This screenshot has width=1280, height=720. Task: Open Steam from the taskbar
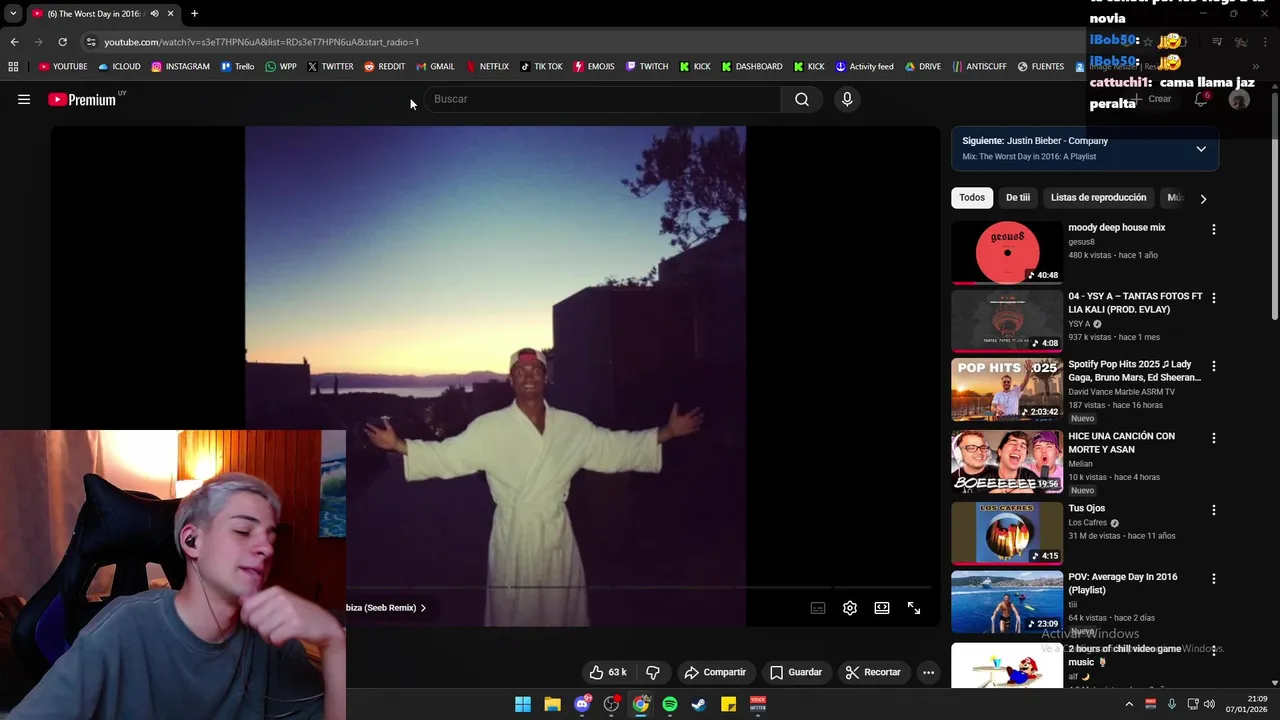(x=699, y=704)
